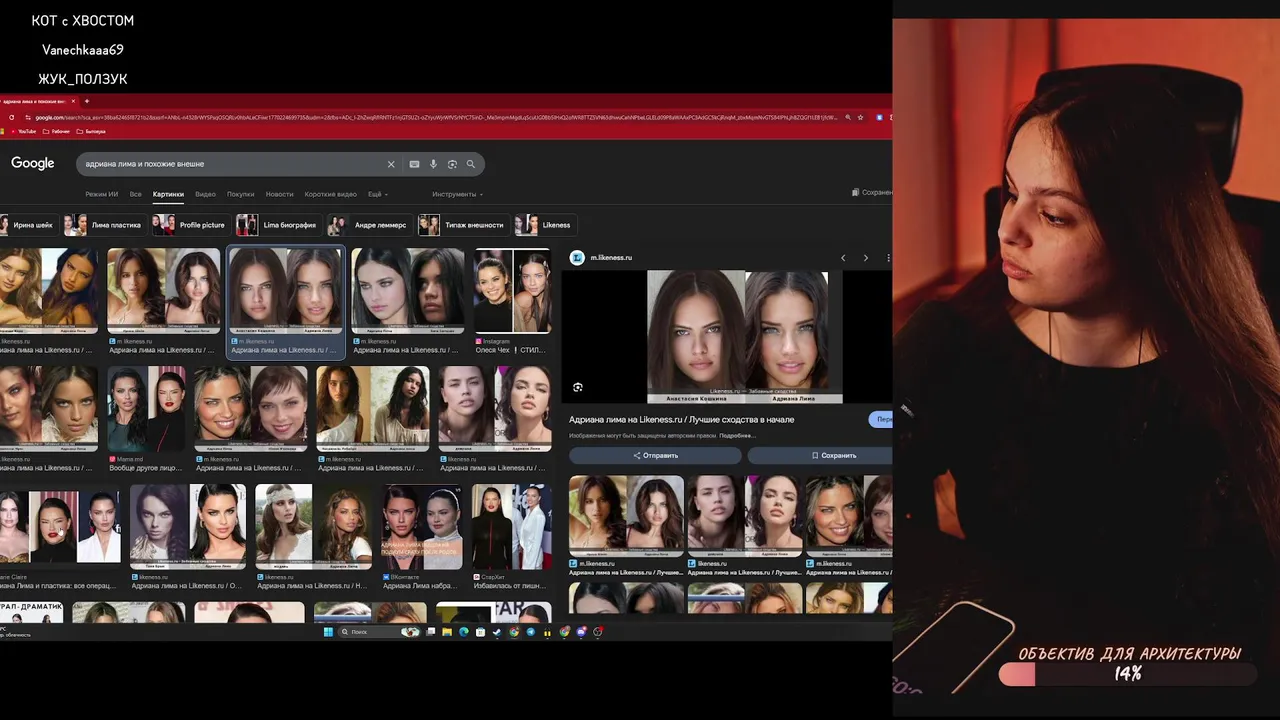Image resolution: width=1280 pixels, height=720 pixels.
Task: Filter by the Андре леммерс chip
Action: (x=368, y=225)
